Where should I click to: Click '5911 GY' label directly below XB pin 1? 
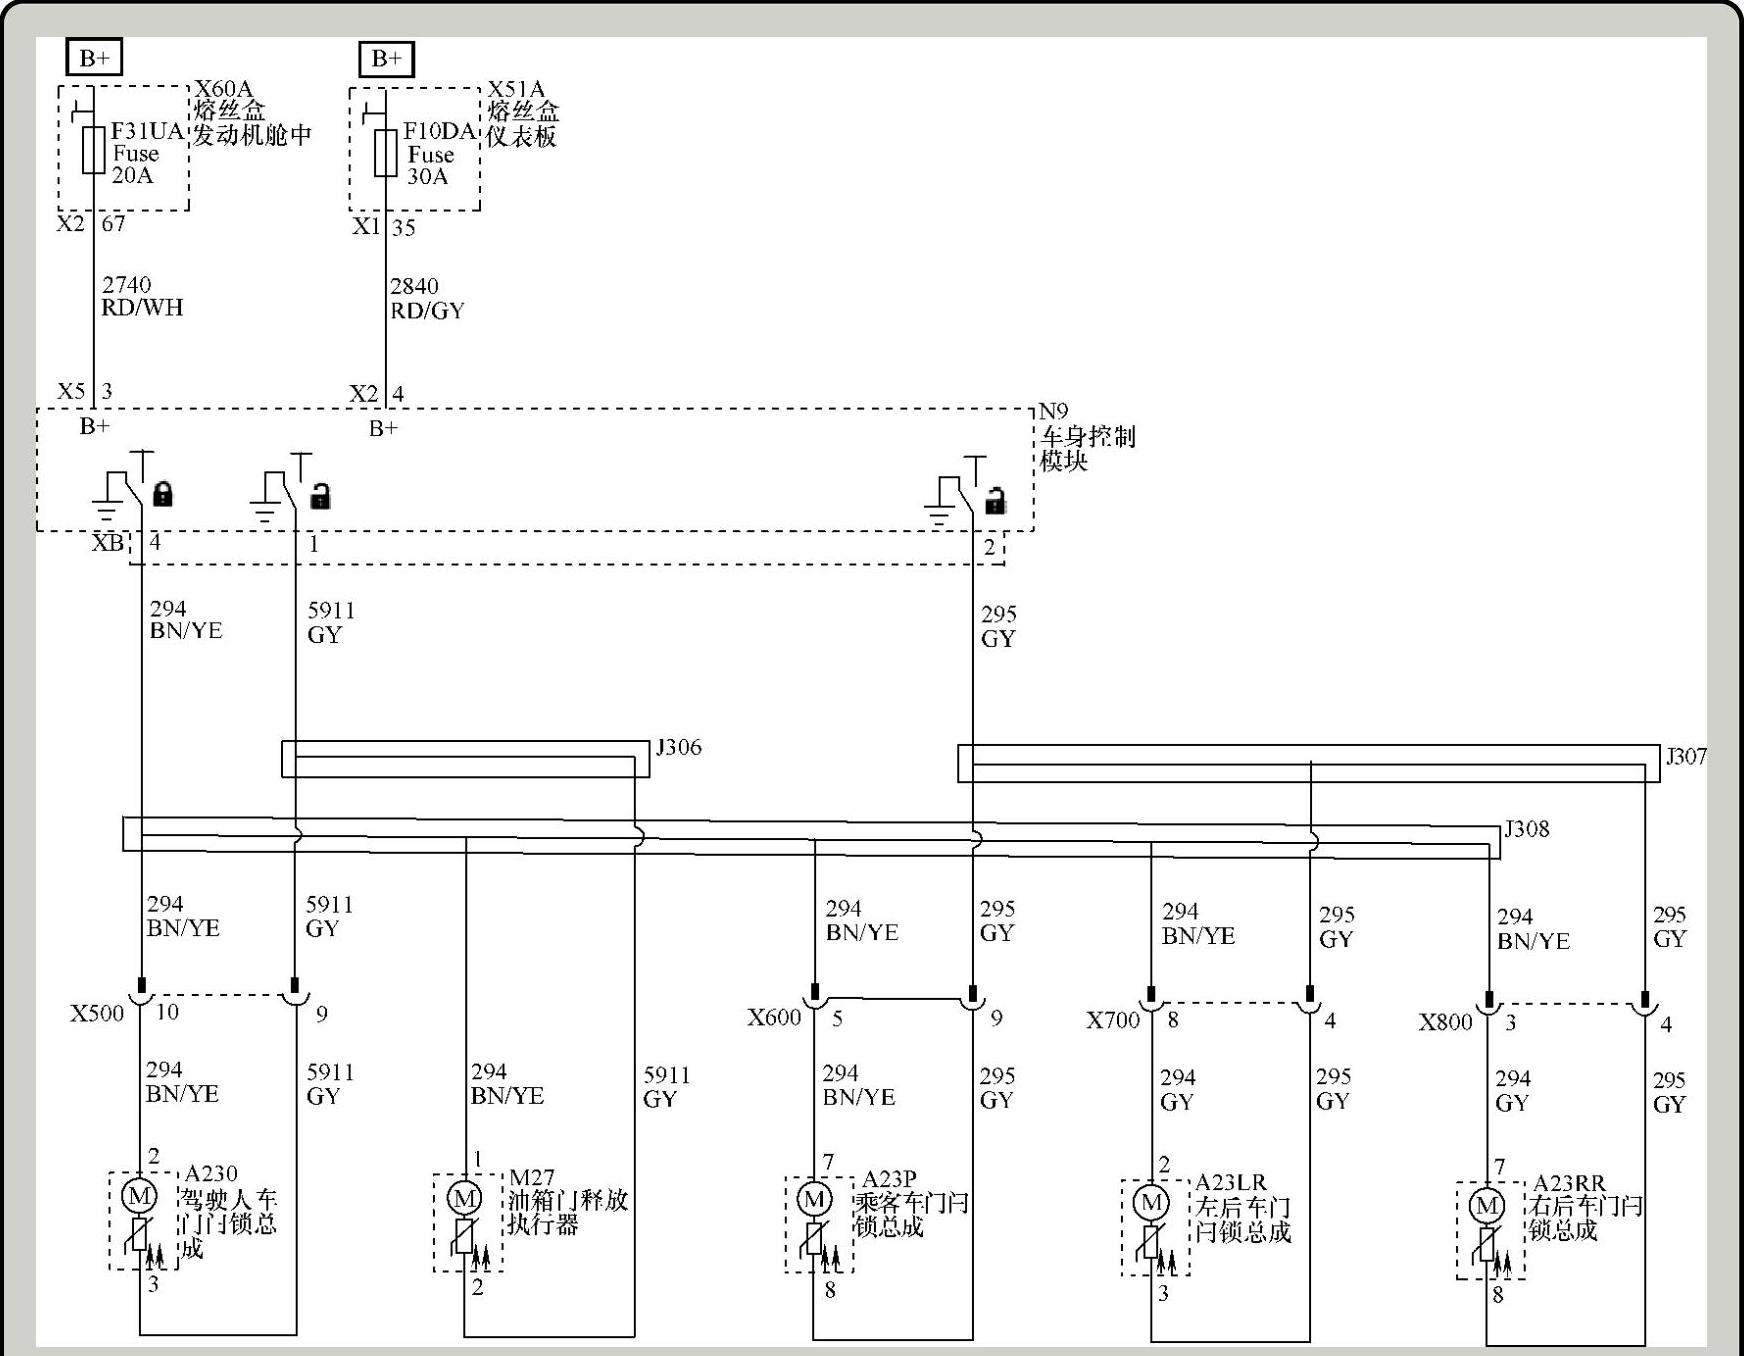coord(331,622)
